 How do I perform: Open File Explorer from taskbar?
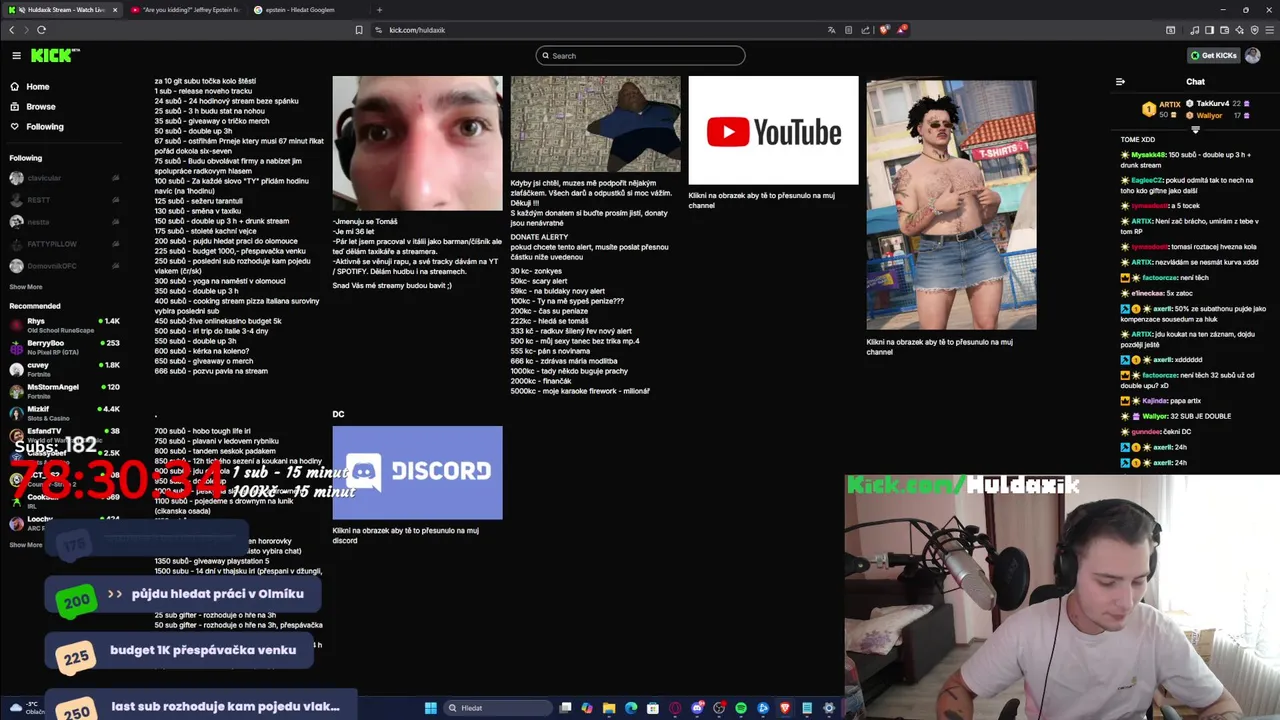(609, 708)
